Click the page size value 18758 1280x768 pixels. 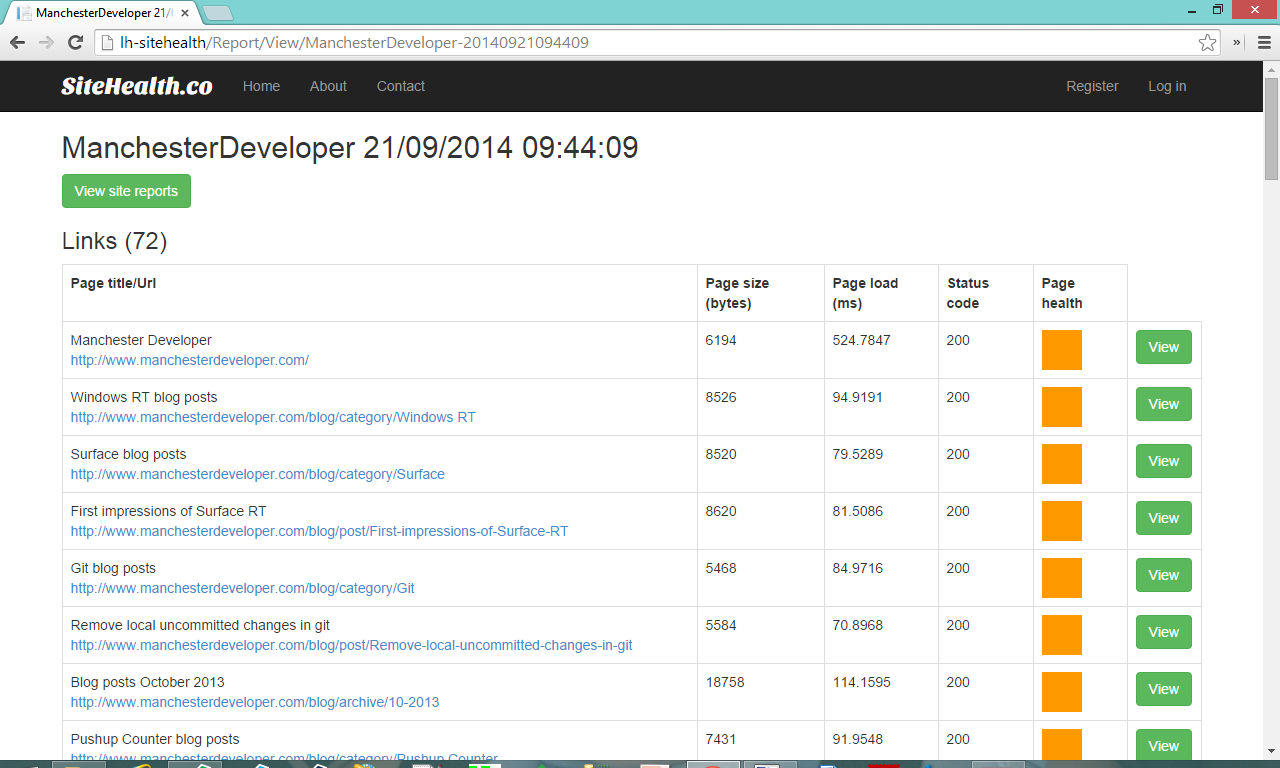point(725,682)
